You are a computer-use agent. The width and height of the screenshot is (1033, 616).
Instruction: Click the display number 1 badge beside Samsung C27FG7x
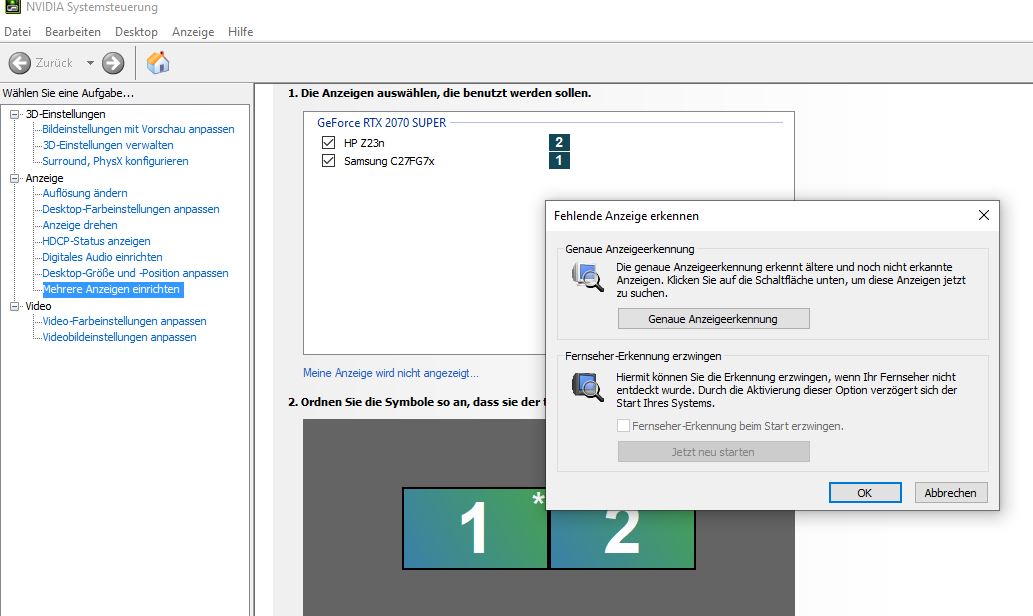(x=559, y=160)
